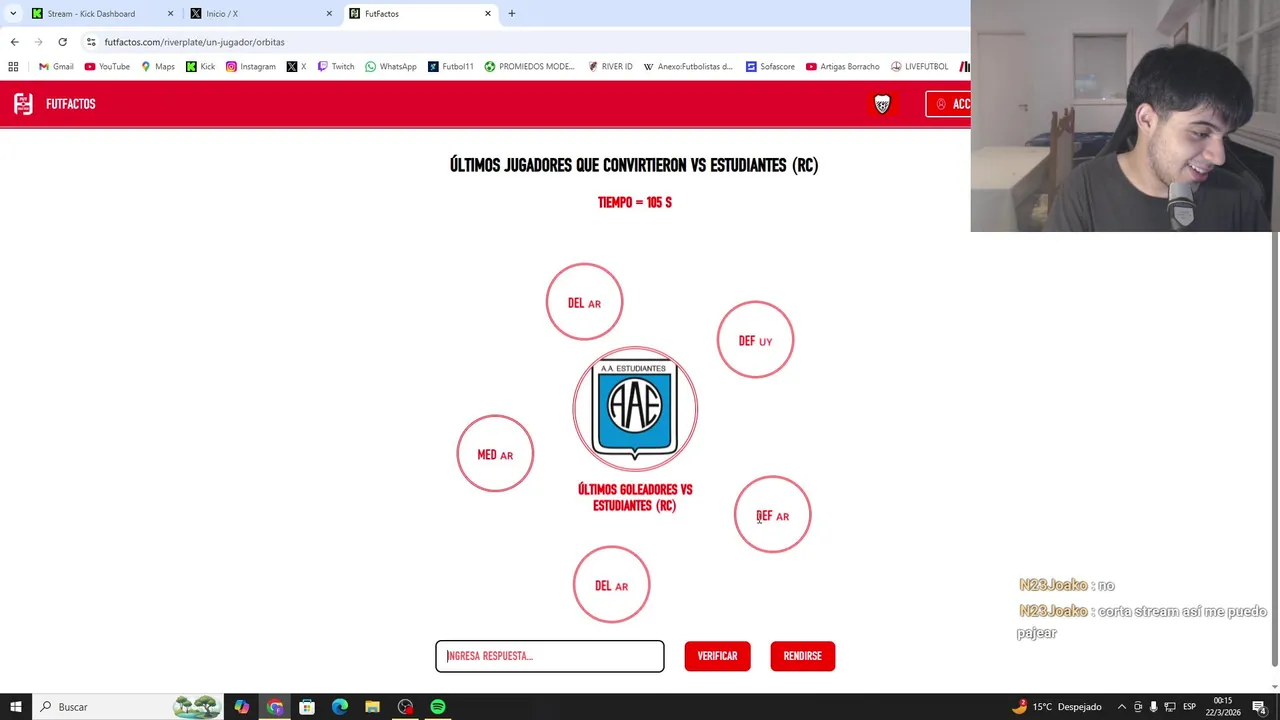Open Microsoft Store from the taskbar
The width and height of the screenshot is (1280, 720).
click(x=307, y=707)
